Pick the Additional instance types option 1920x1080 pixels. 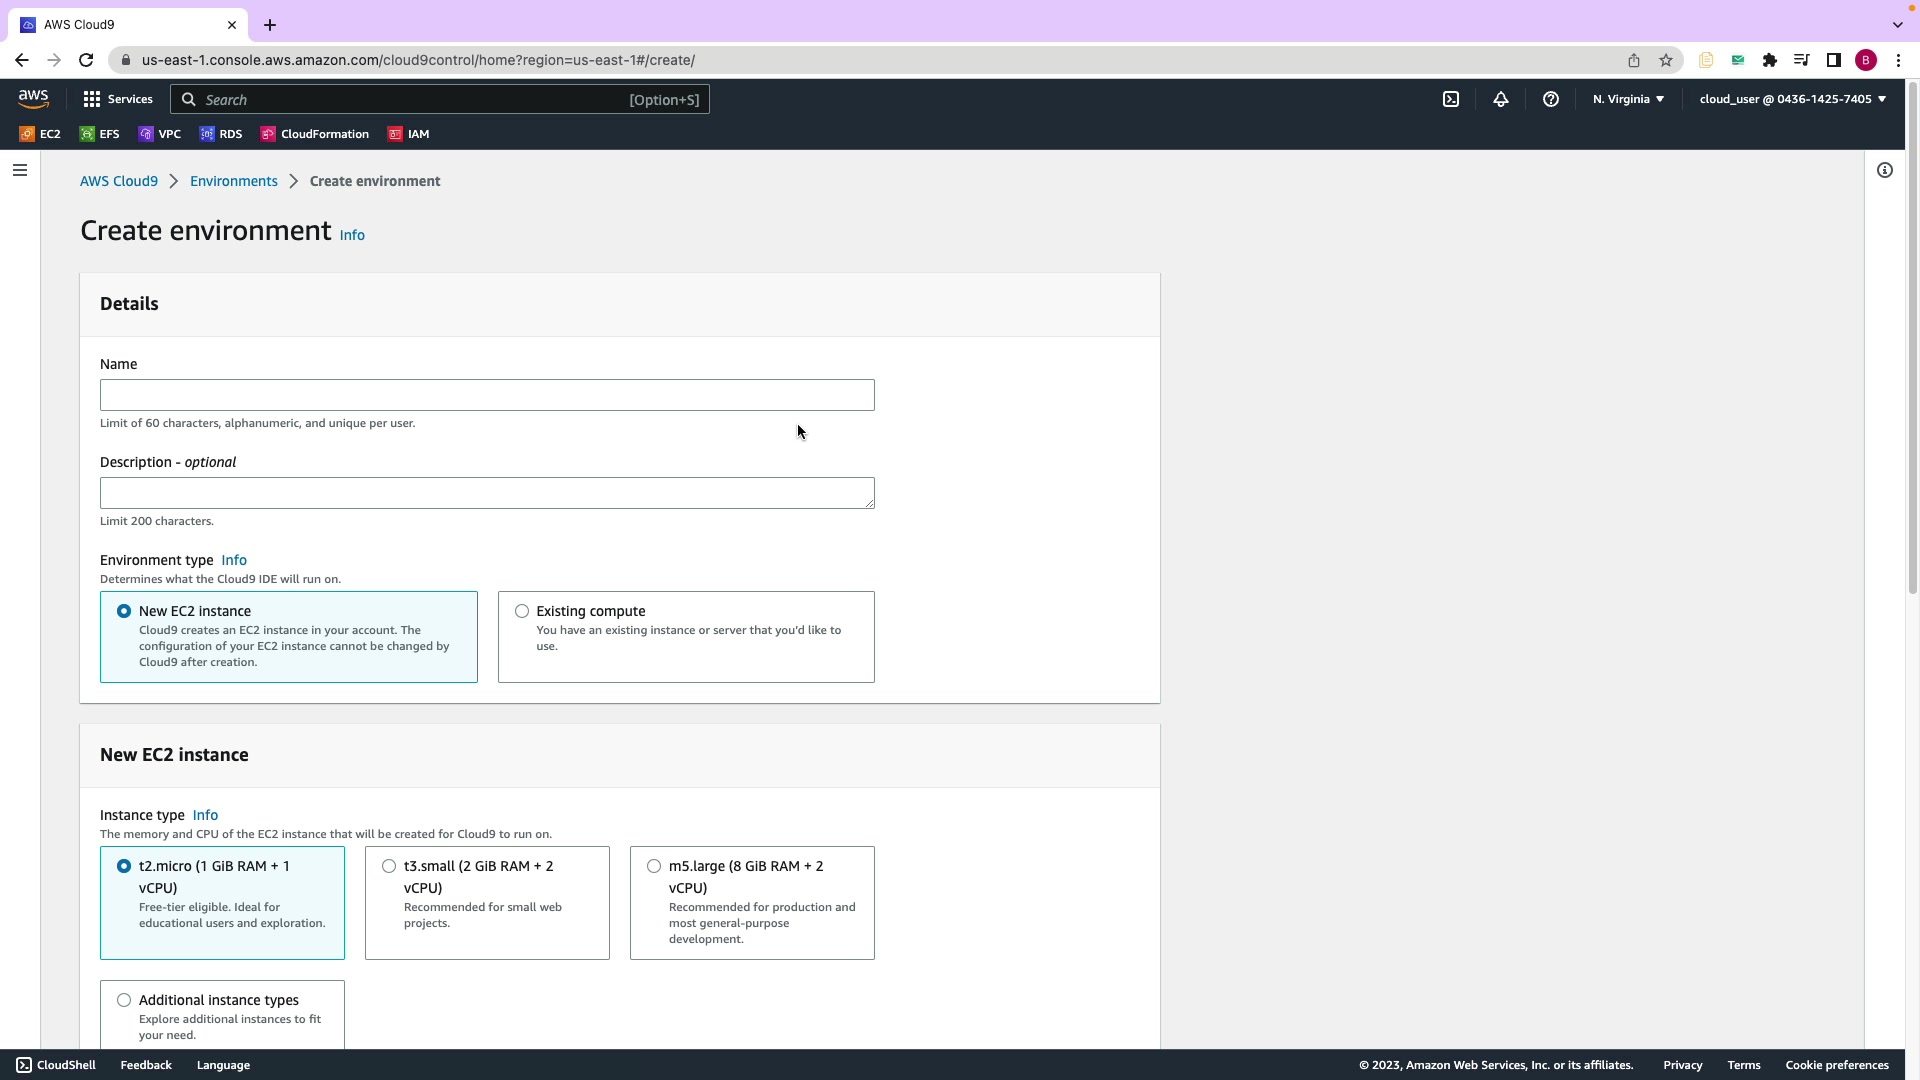click(124, 1000)
